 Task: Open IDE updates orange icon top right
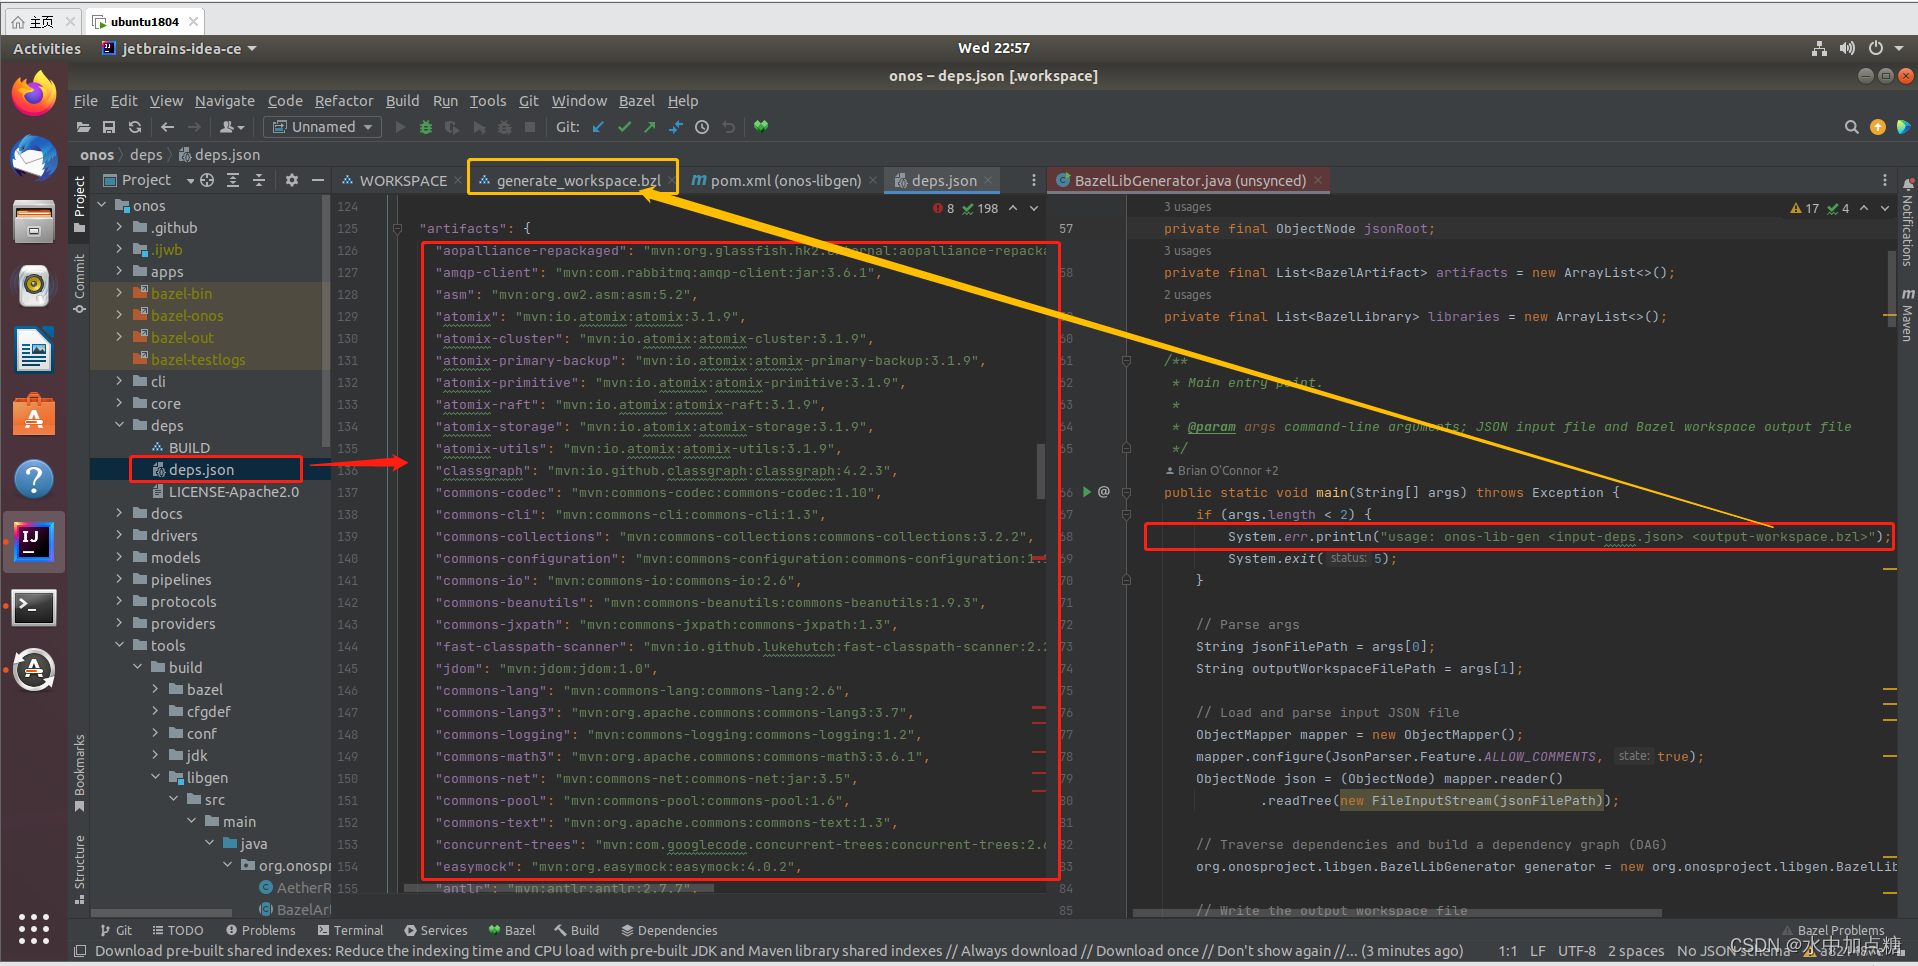pyautogui.click(x=1877, y=127)
